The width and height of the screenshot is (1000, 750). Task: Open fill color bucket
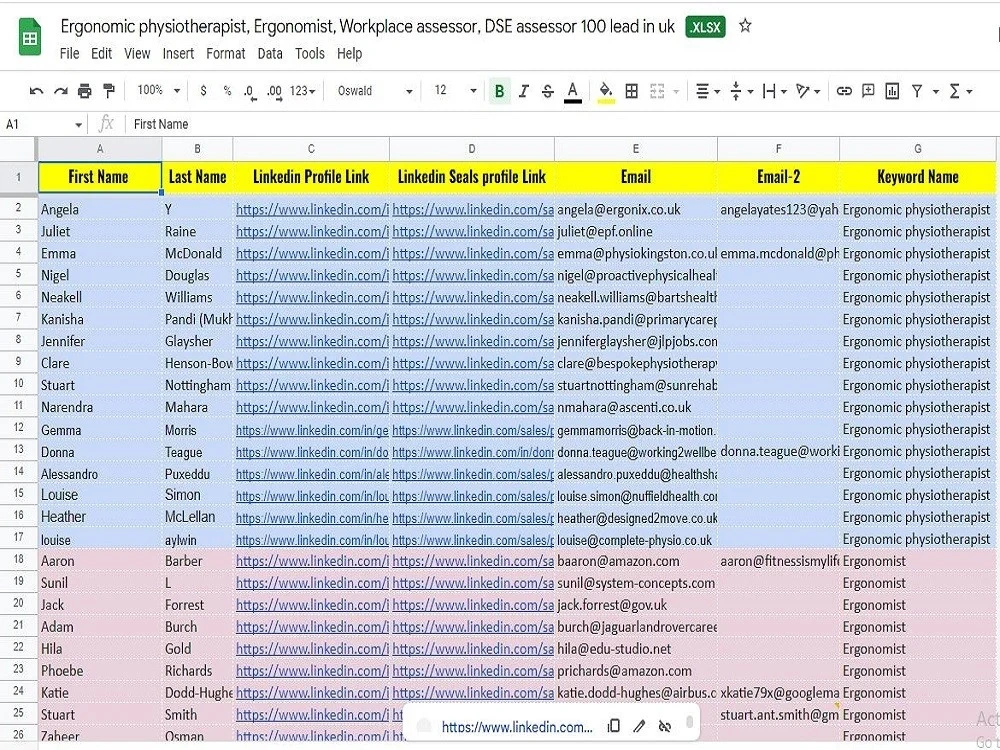[606, 92]
